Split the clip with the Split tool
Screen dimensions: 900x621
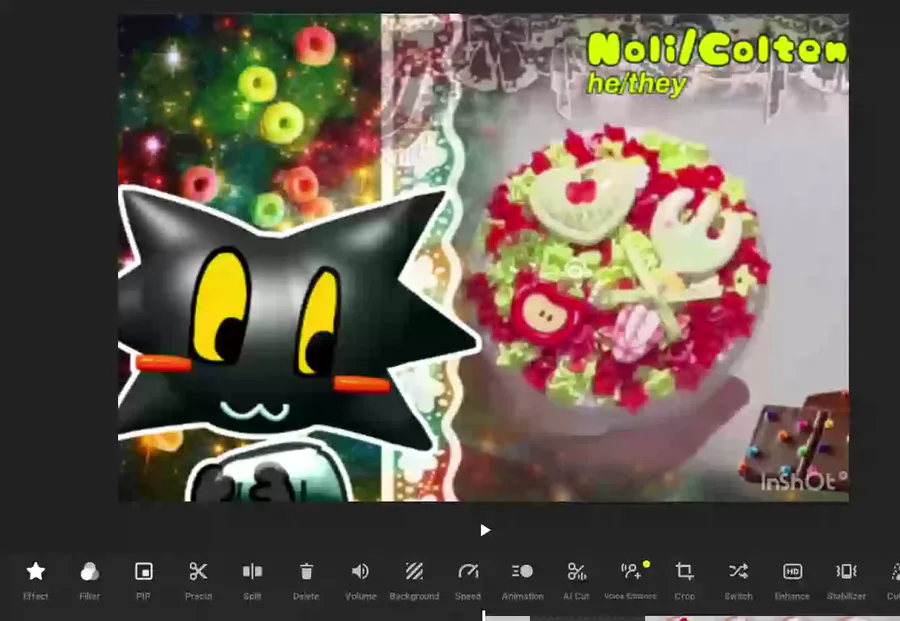pos(252,580)
